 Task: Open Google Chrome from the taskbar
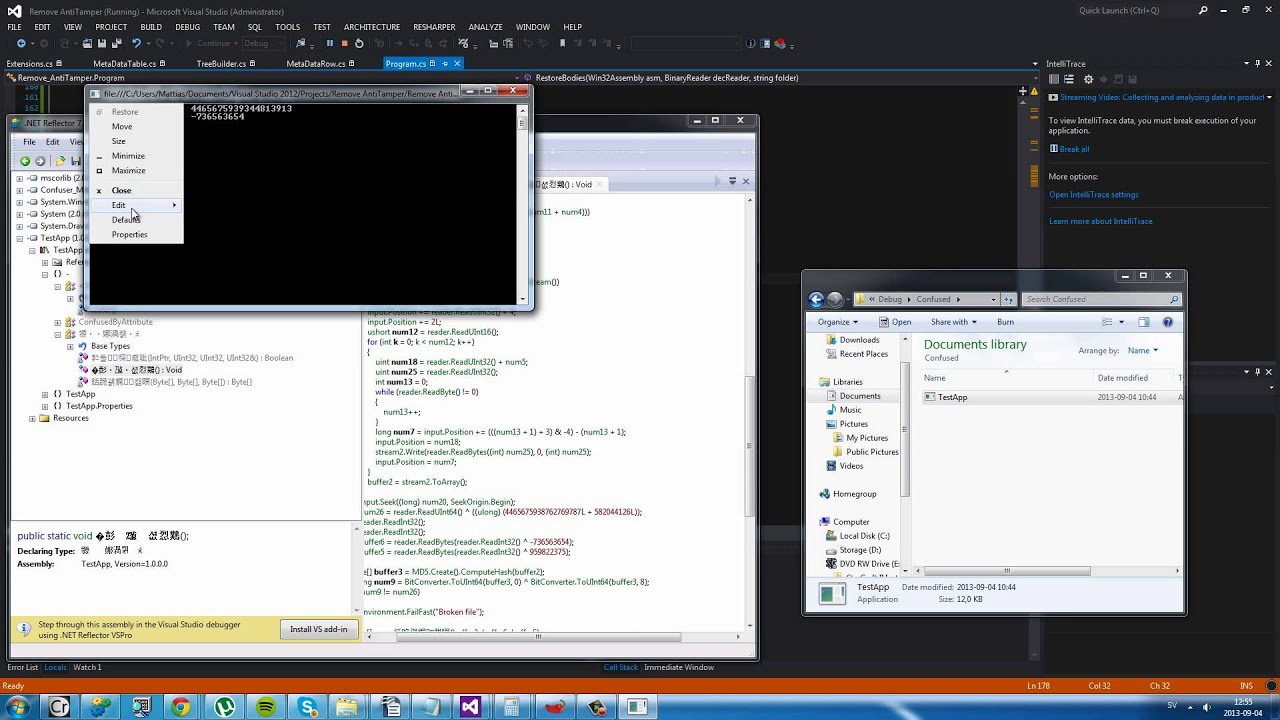181,707
